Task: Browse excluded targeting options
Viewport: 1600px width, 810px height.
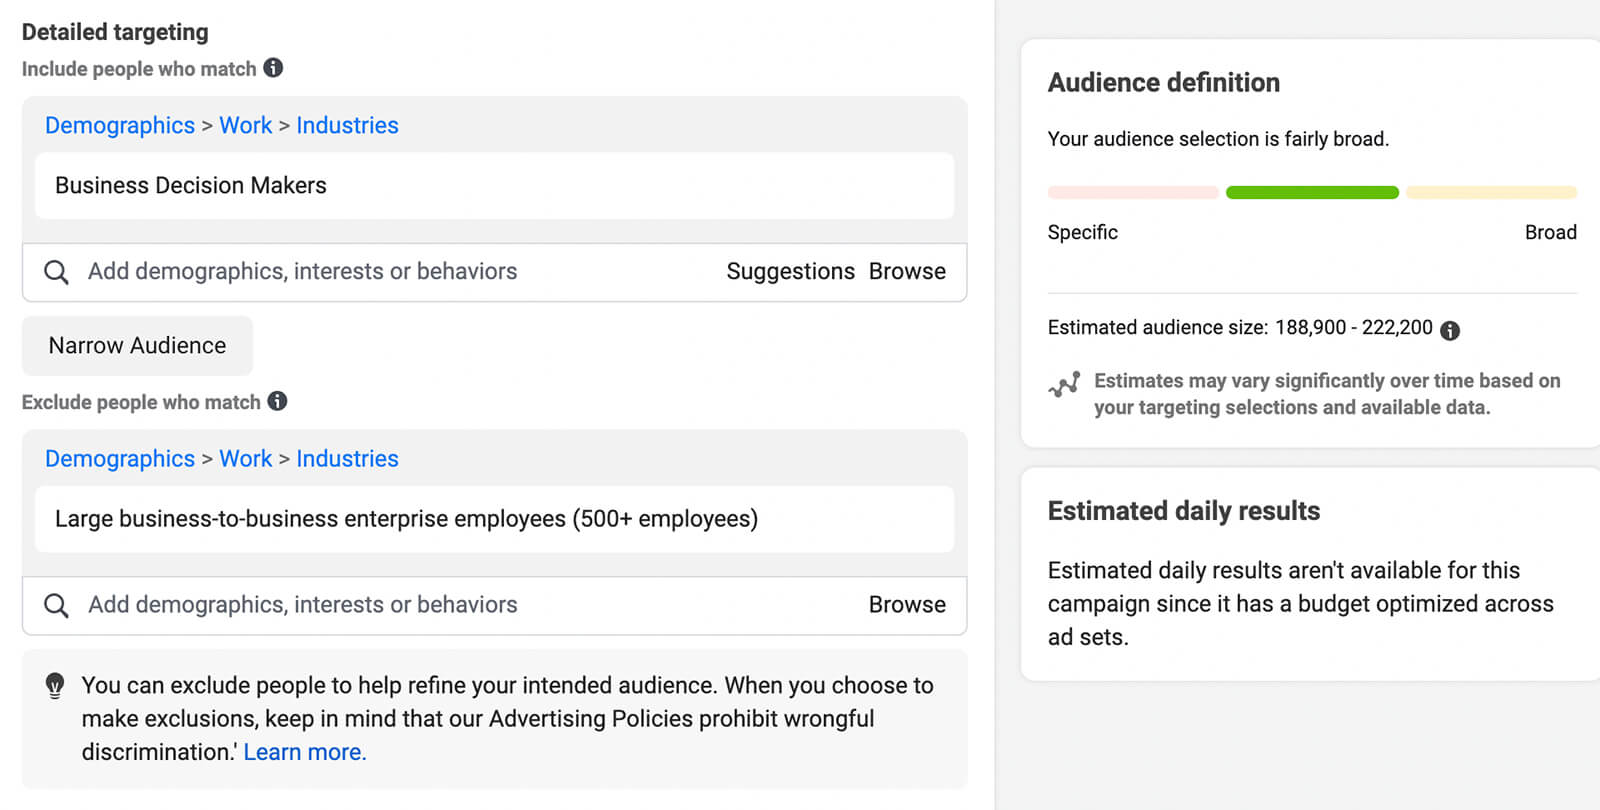Action: (x=907, y=605)
